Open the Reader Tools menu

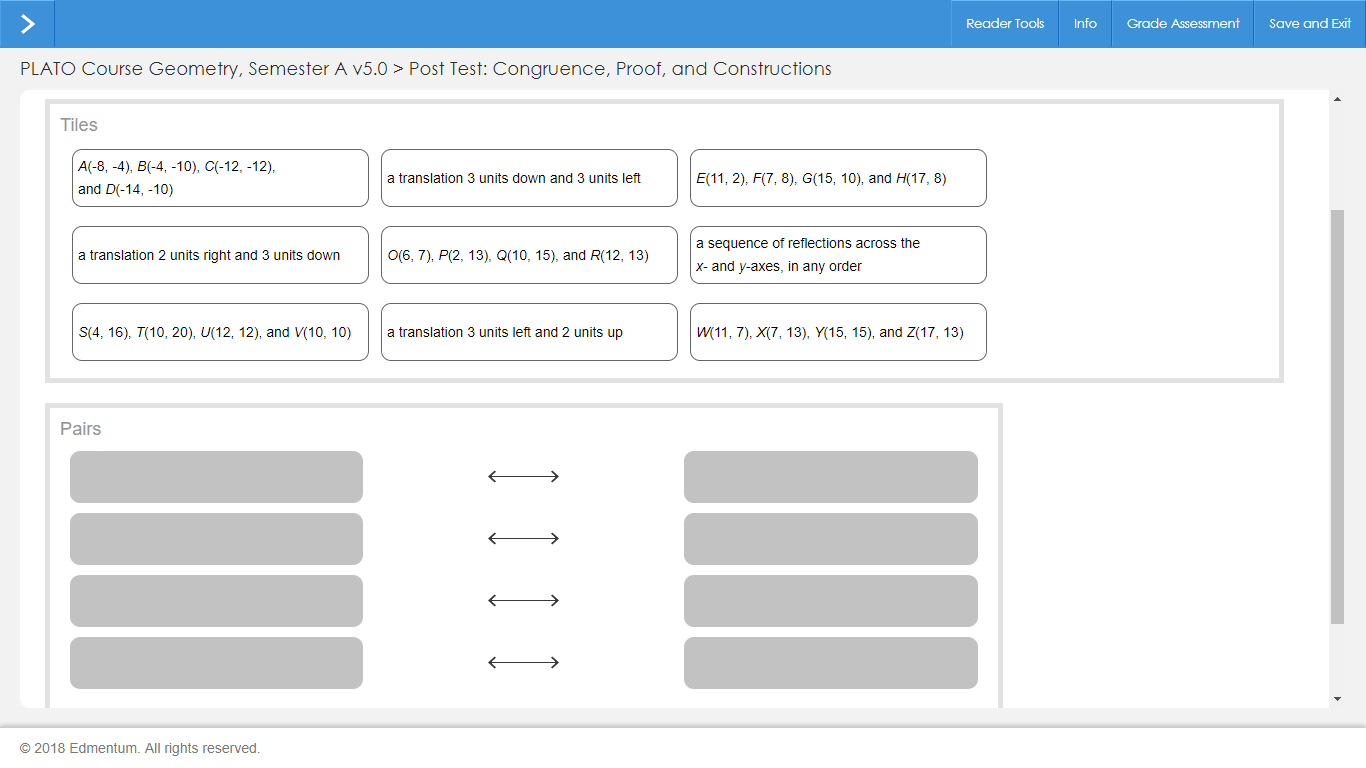click(1004, 24)
